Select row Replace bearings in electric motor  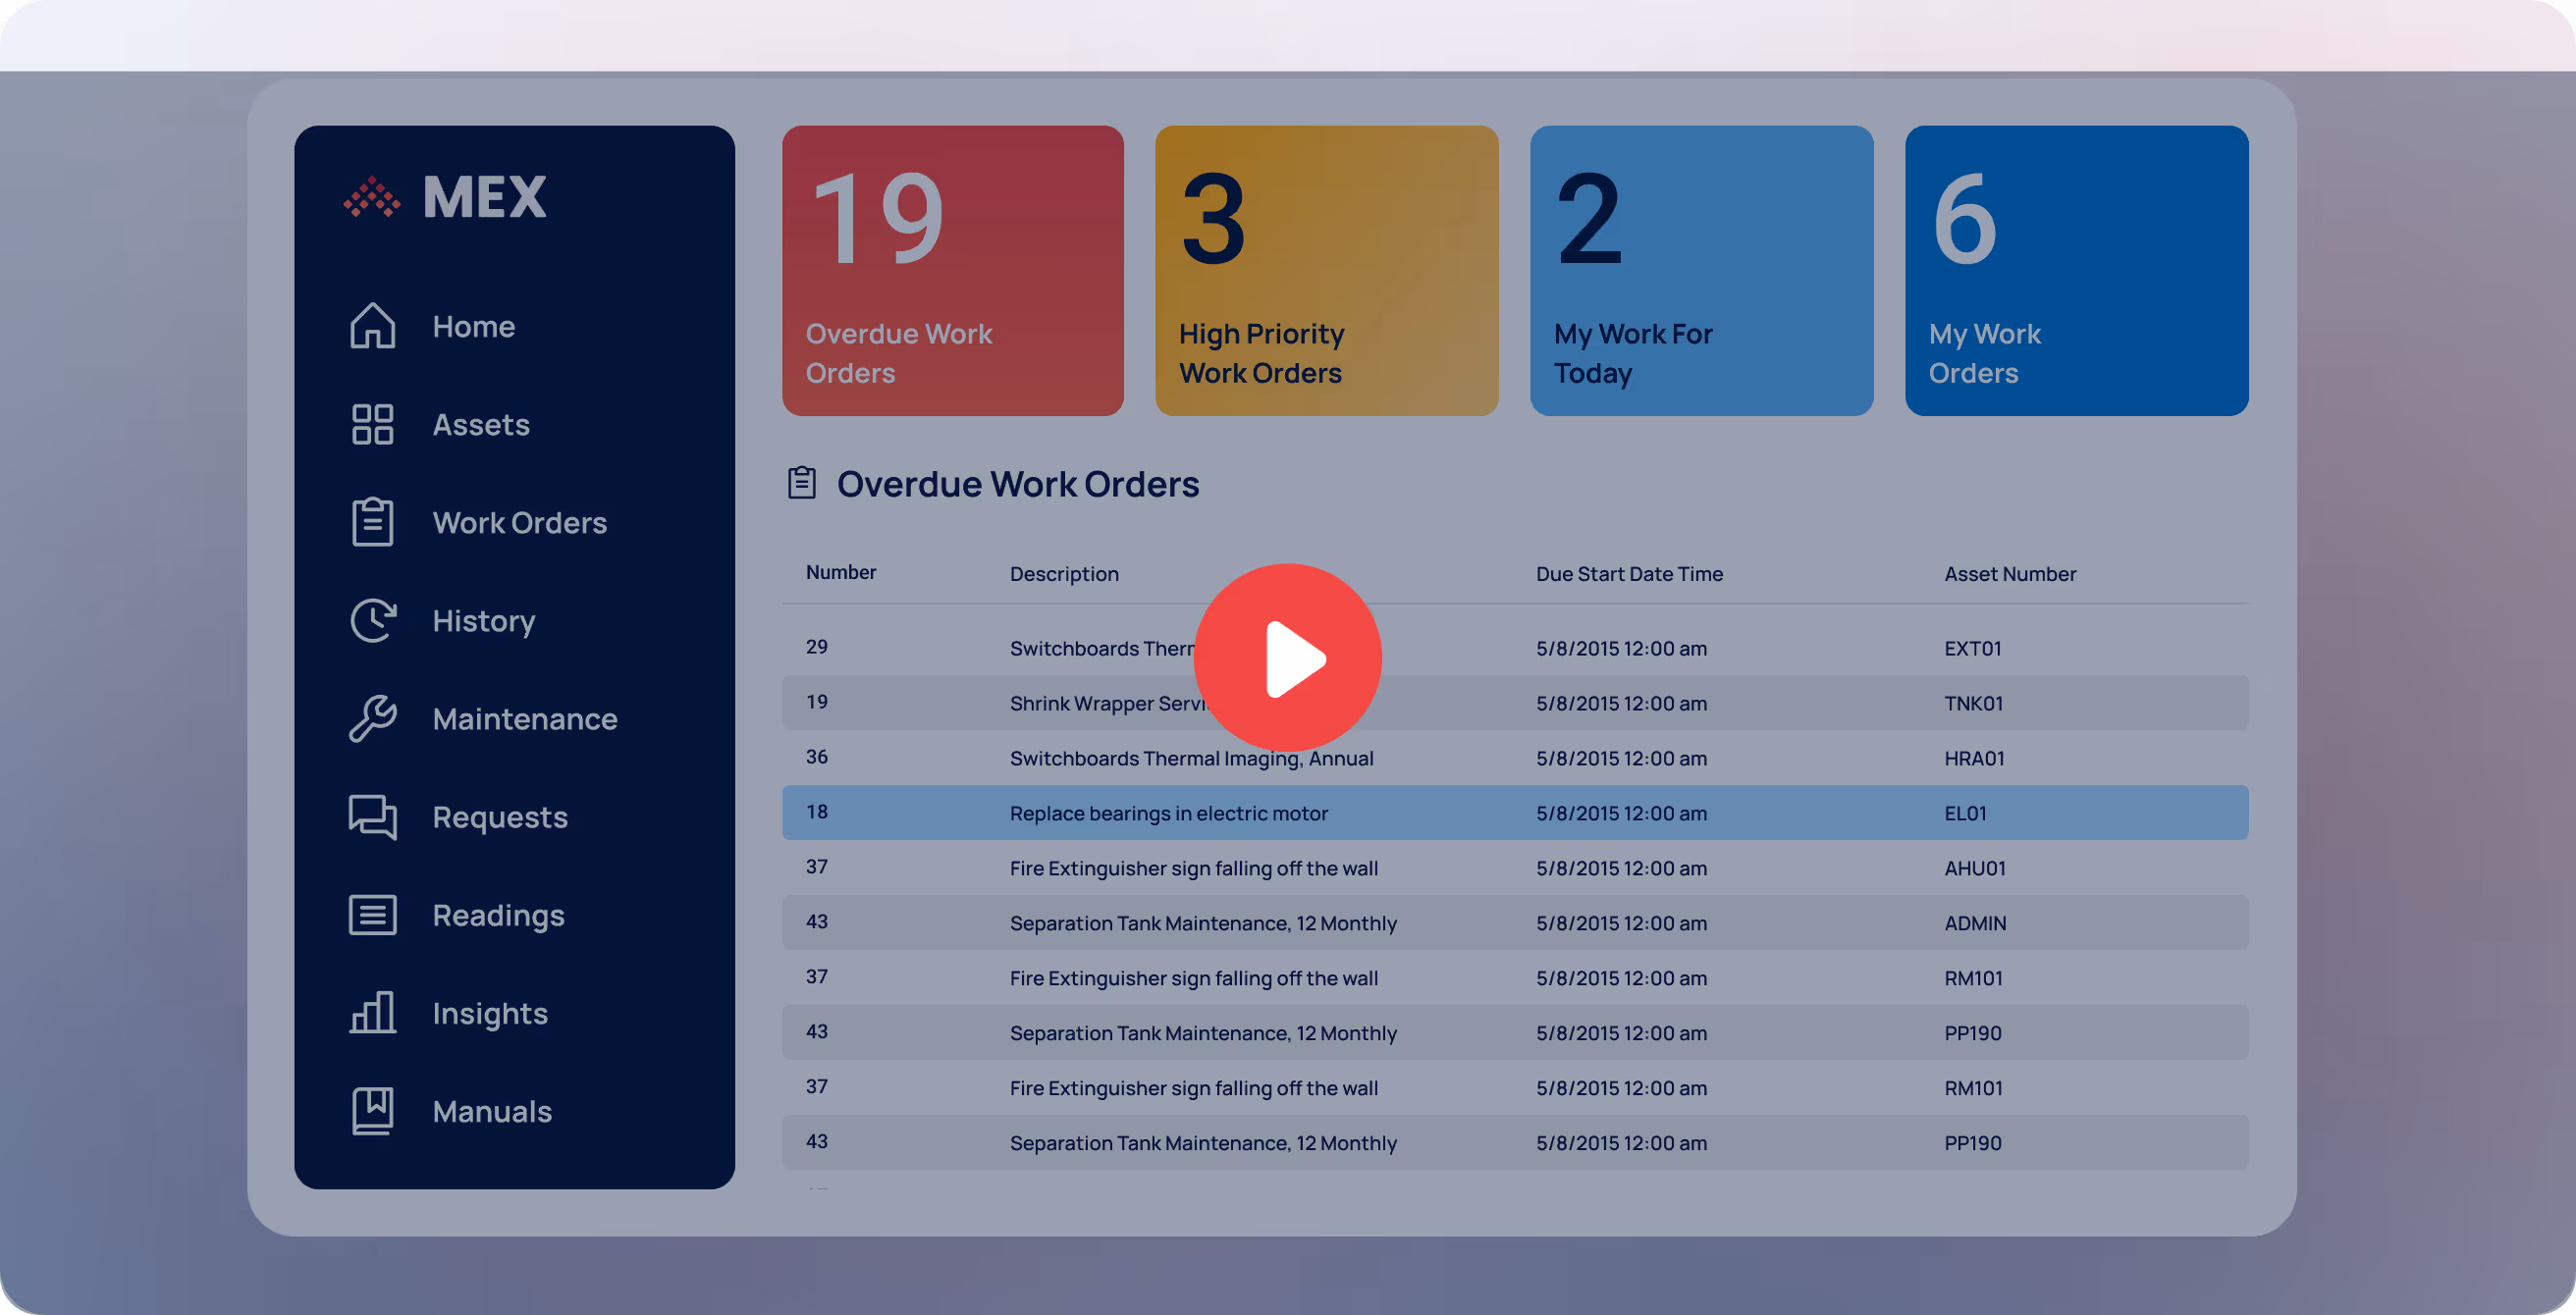click(1168, 813)
